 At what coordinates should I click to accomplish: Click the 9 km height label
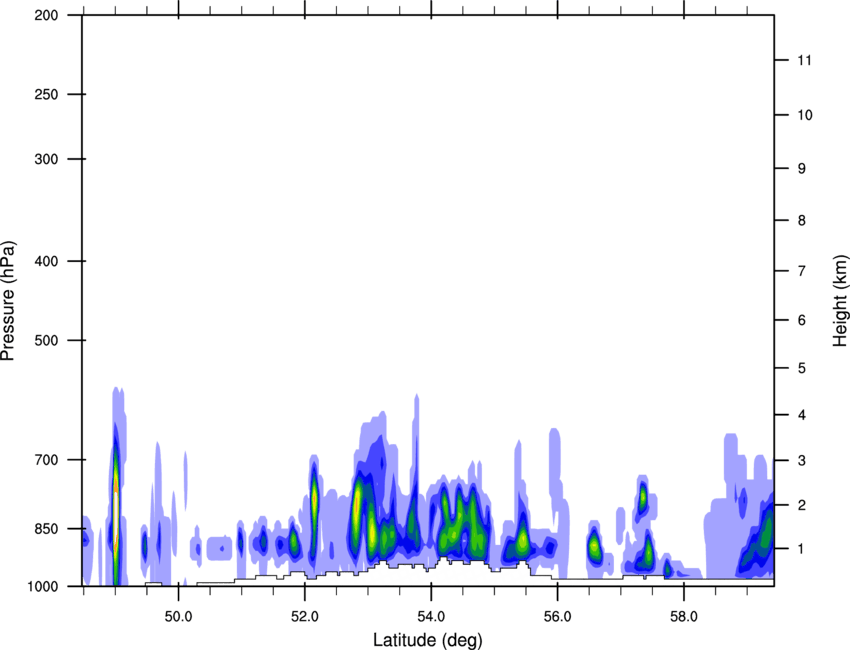(x=802, y=169)
